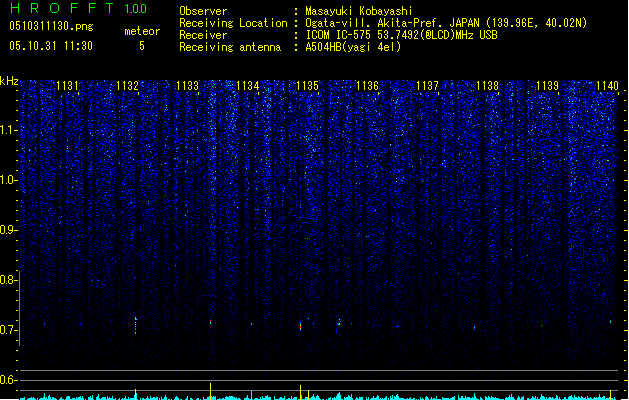Click the 'Receiving antenna' field label
The width and height of the screenshot is (629, 400).
point(230,47)
